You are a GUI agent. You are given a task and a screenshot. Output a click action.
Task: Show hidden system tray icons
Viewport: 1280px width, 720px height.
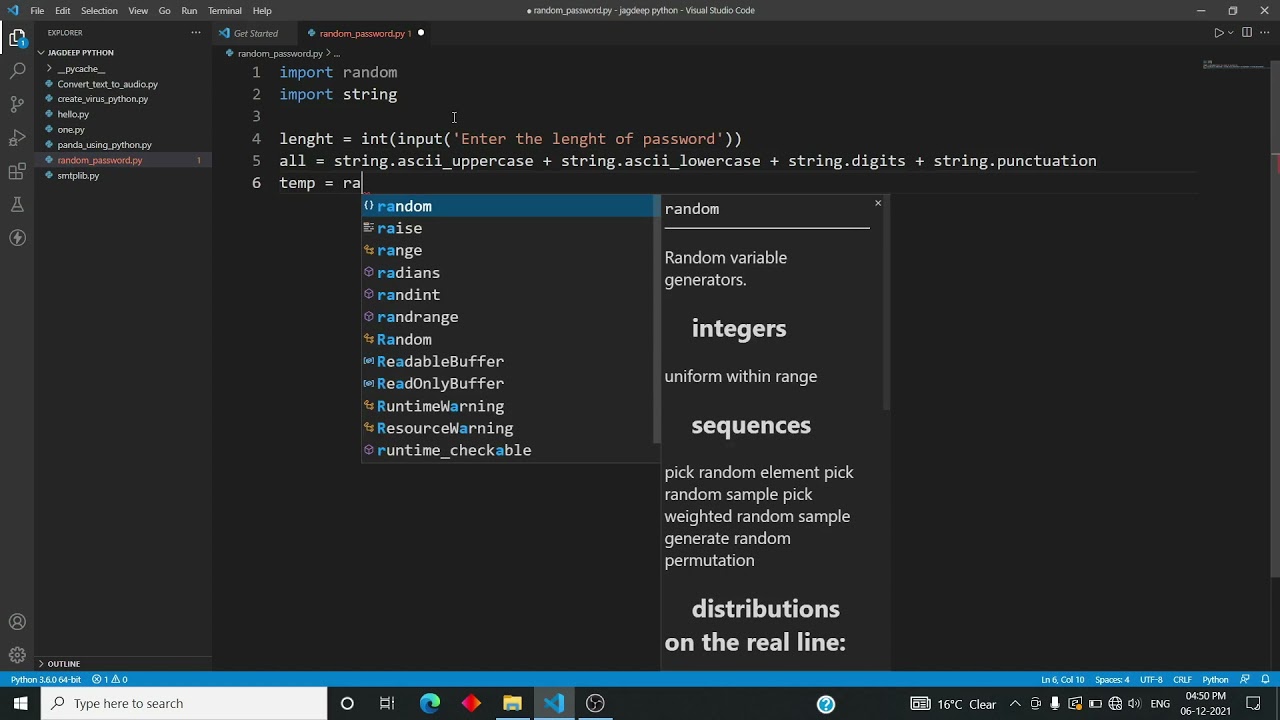1015,703
